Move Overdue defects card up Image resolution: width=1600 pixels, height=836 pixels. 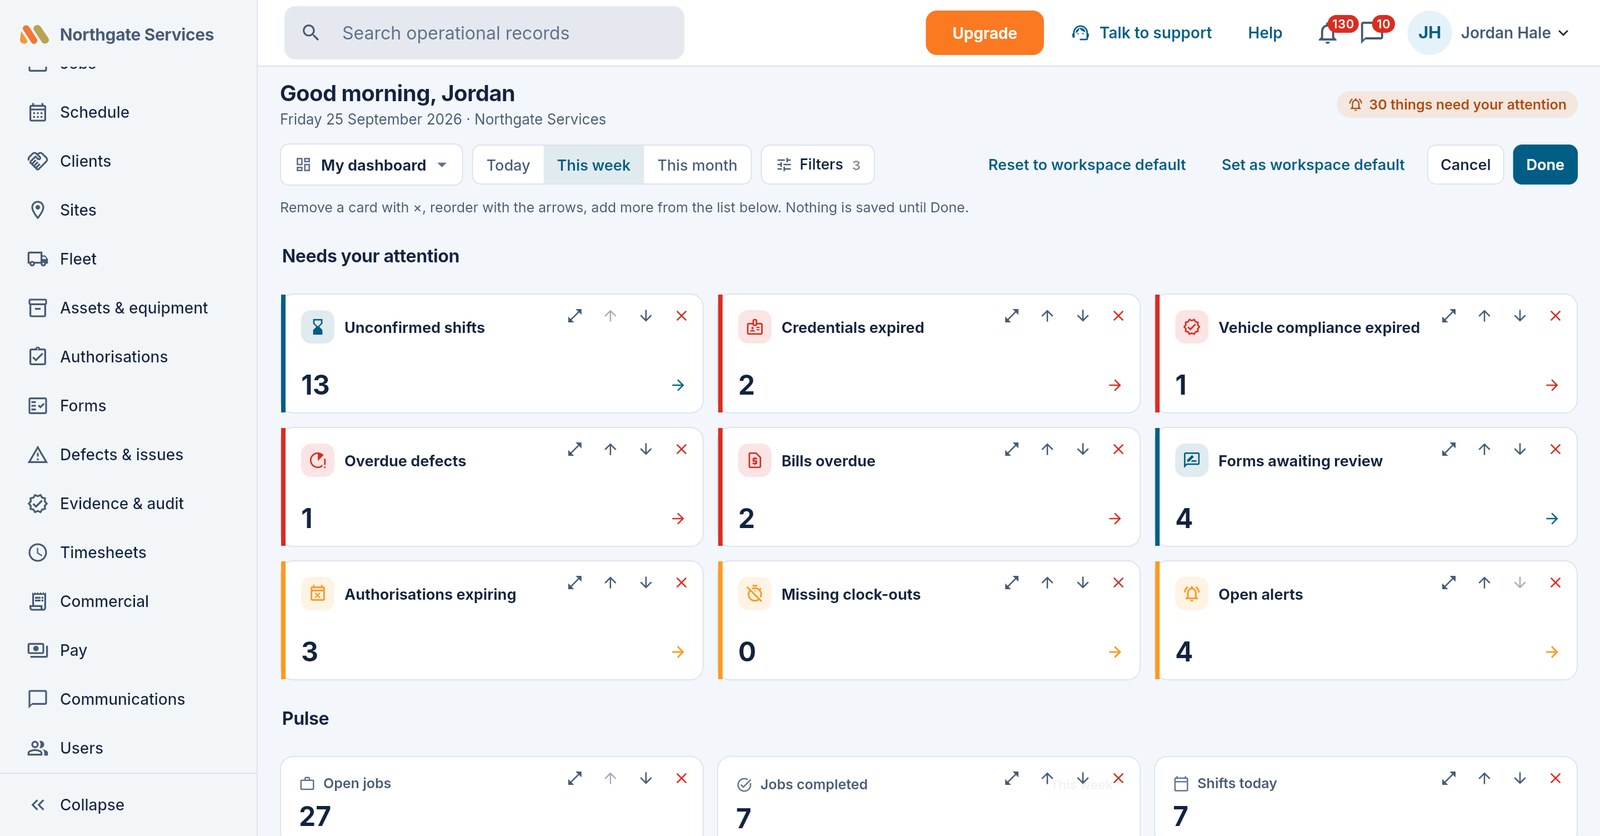click(610, 450)
